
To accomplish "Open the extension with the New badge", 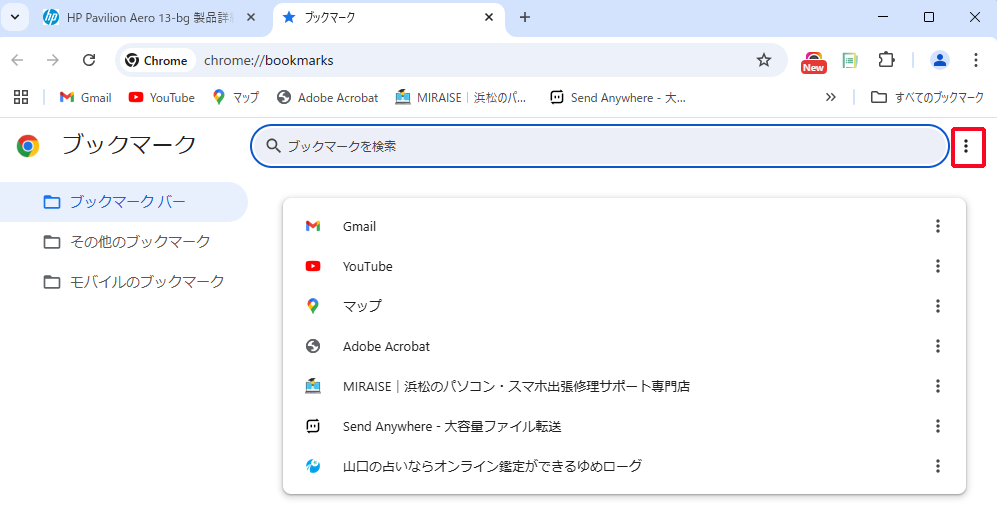I will click(813, 62).
